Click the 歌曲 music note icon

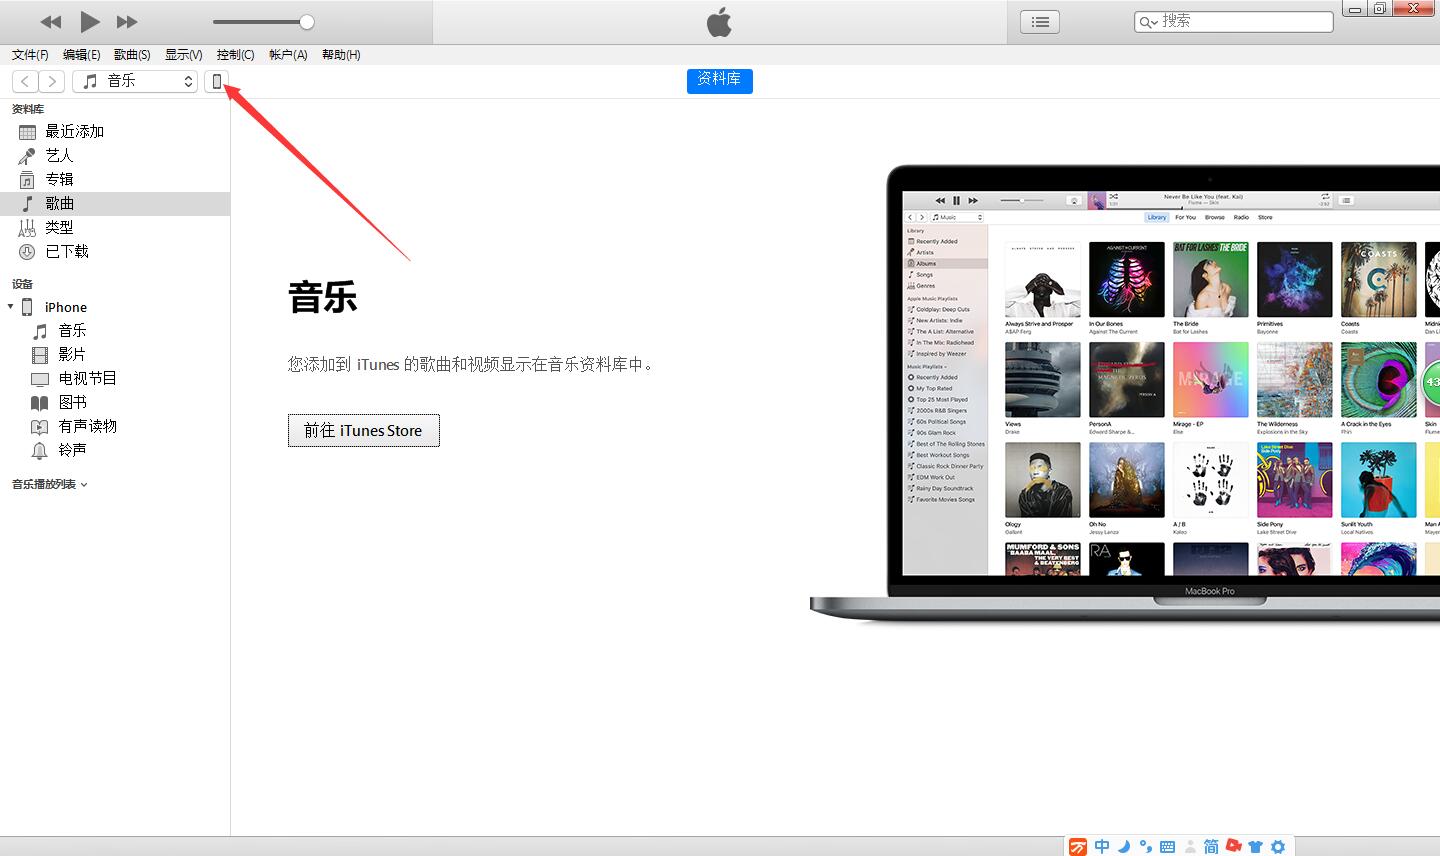[27, 203]
